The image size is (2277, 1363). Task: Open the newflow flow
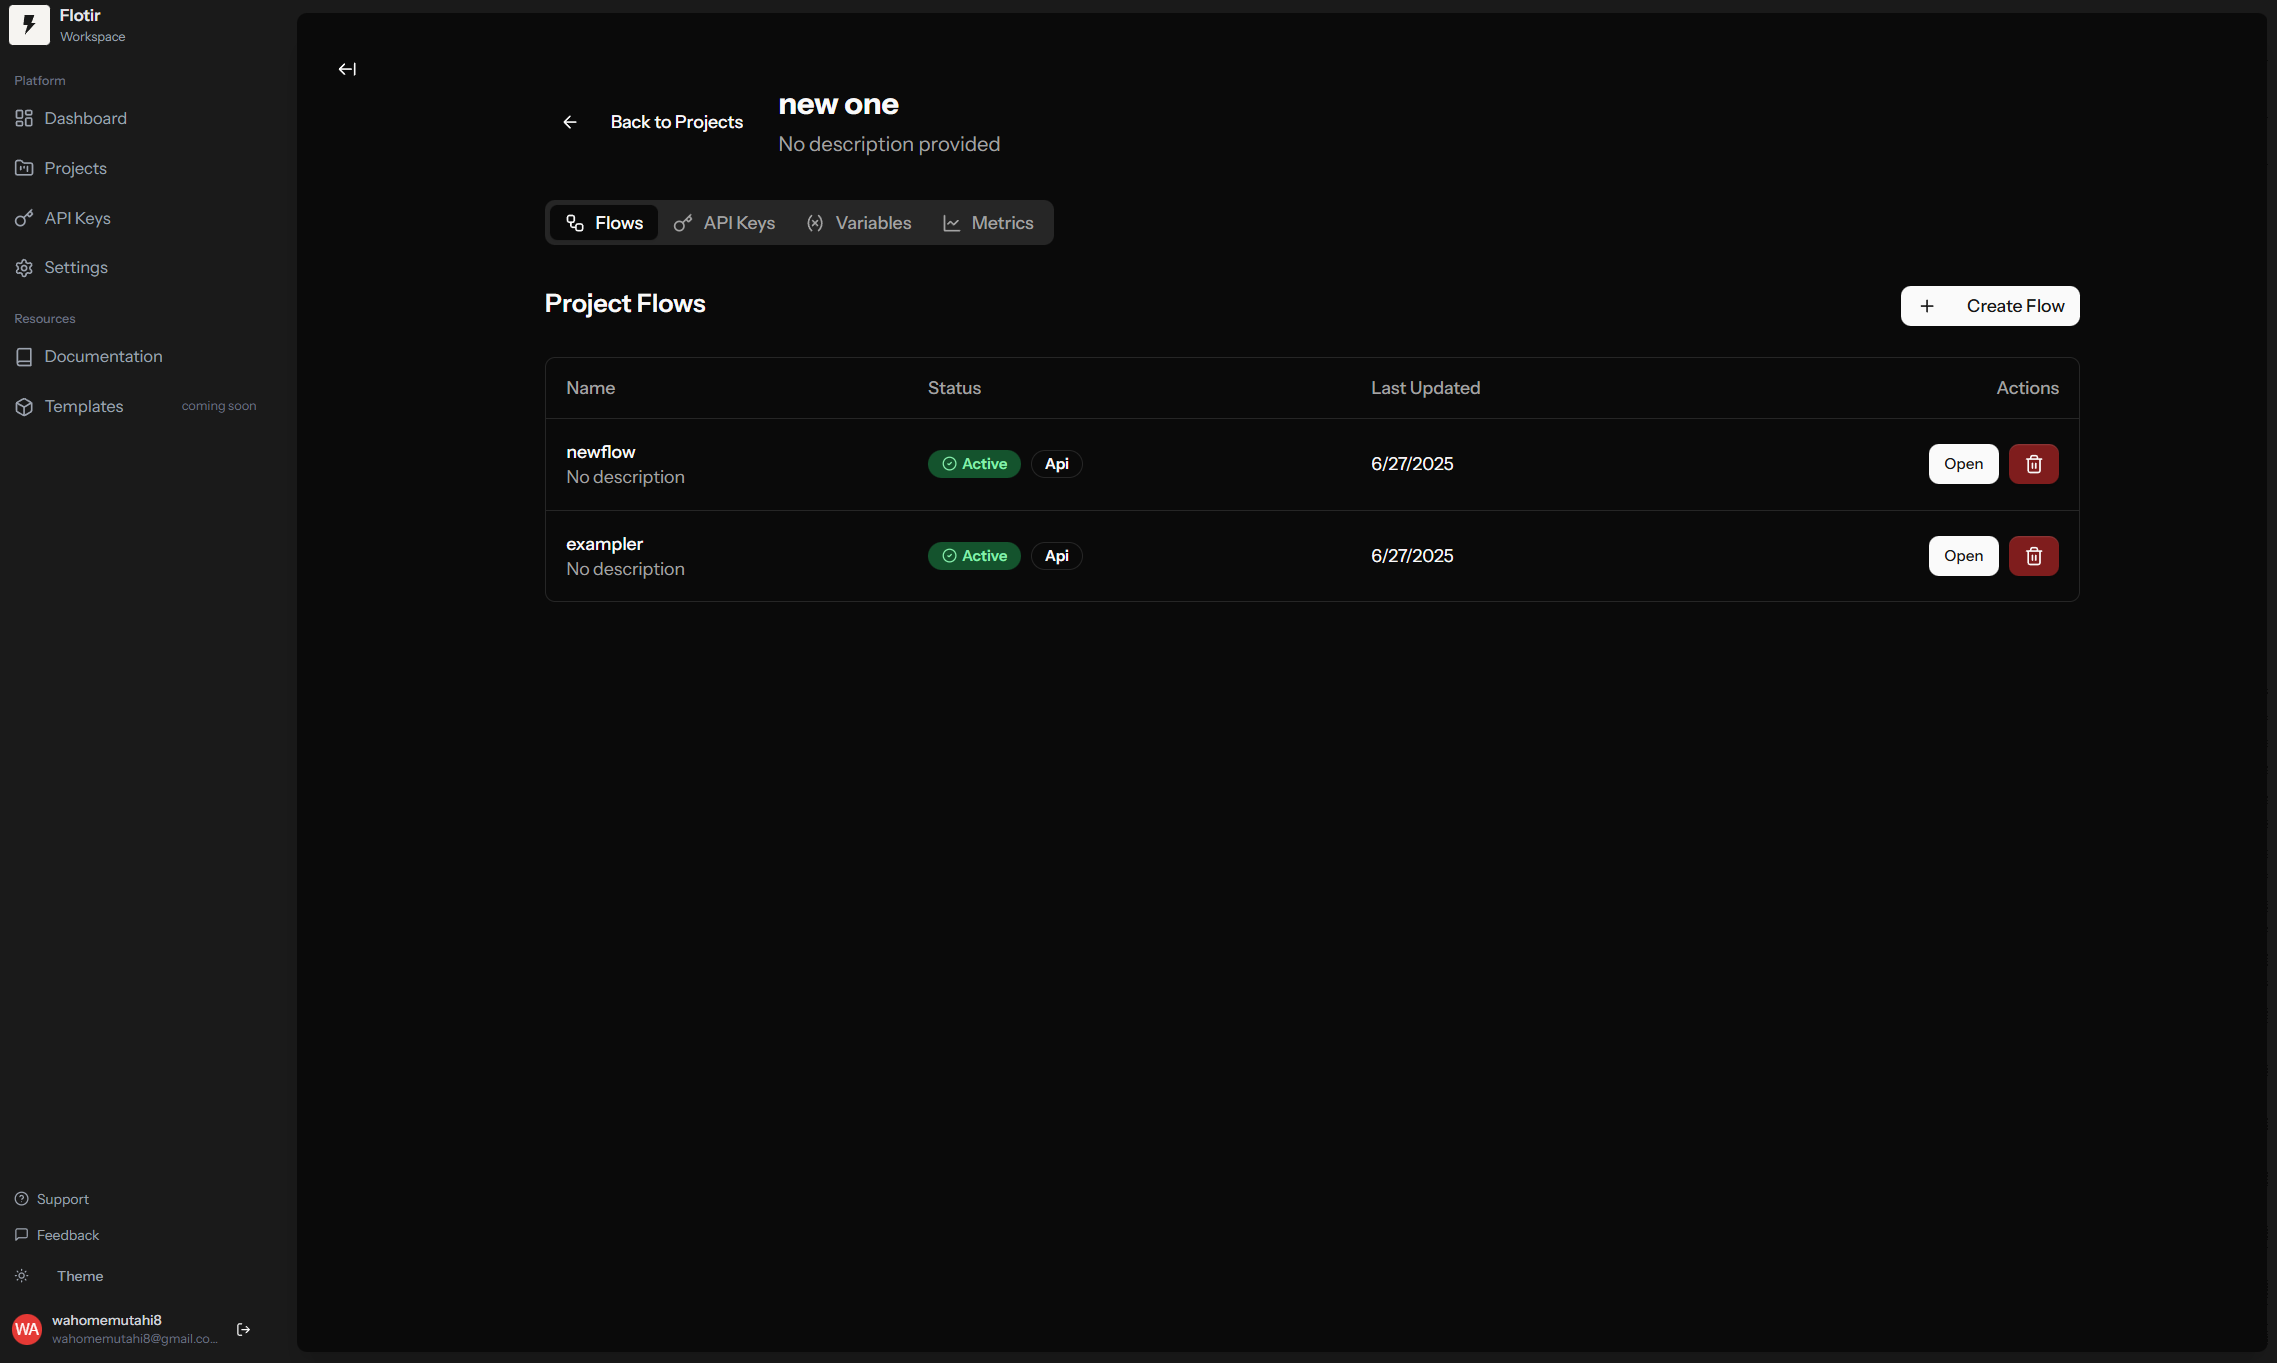[x=1962, y=464]
